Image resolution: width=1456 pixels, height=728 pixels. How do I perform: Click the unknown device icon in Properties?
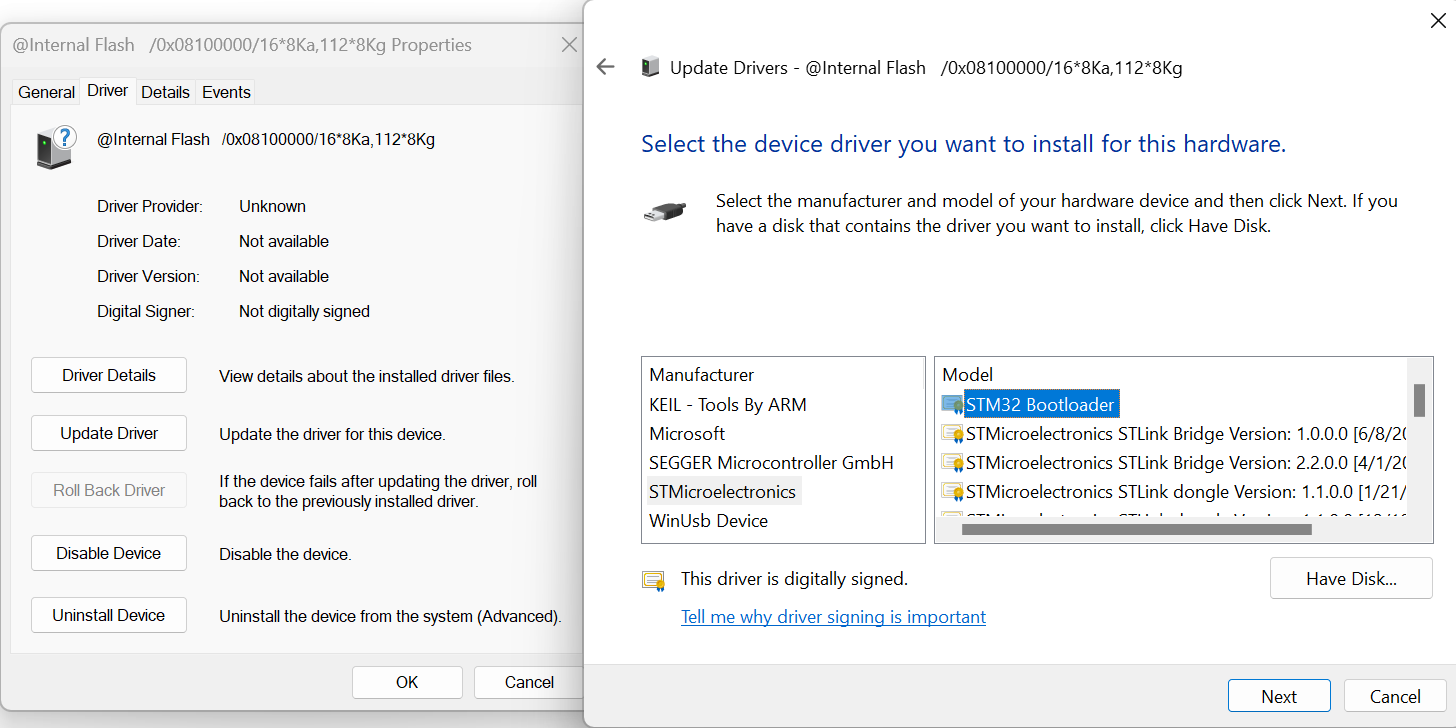tap(56, 147)
